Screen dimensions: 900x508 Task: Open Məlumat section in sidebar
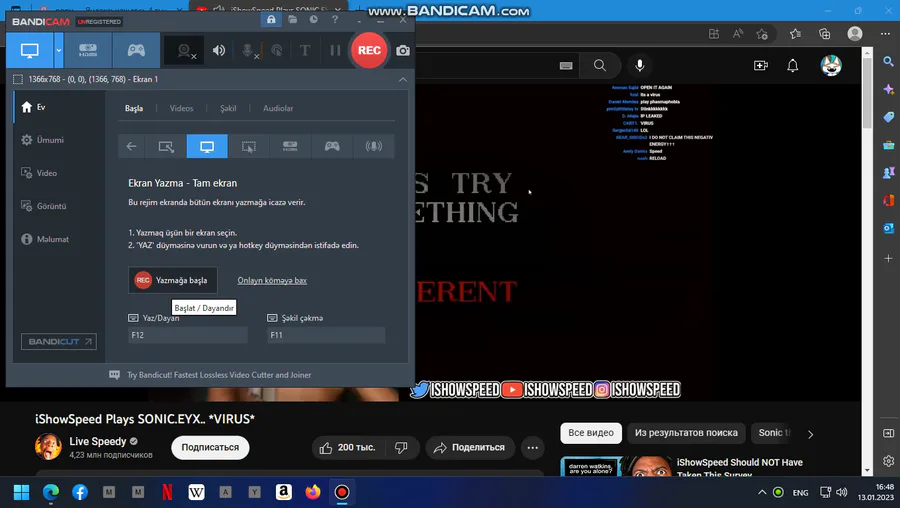coord(59,239)
